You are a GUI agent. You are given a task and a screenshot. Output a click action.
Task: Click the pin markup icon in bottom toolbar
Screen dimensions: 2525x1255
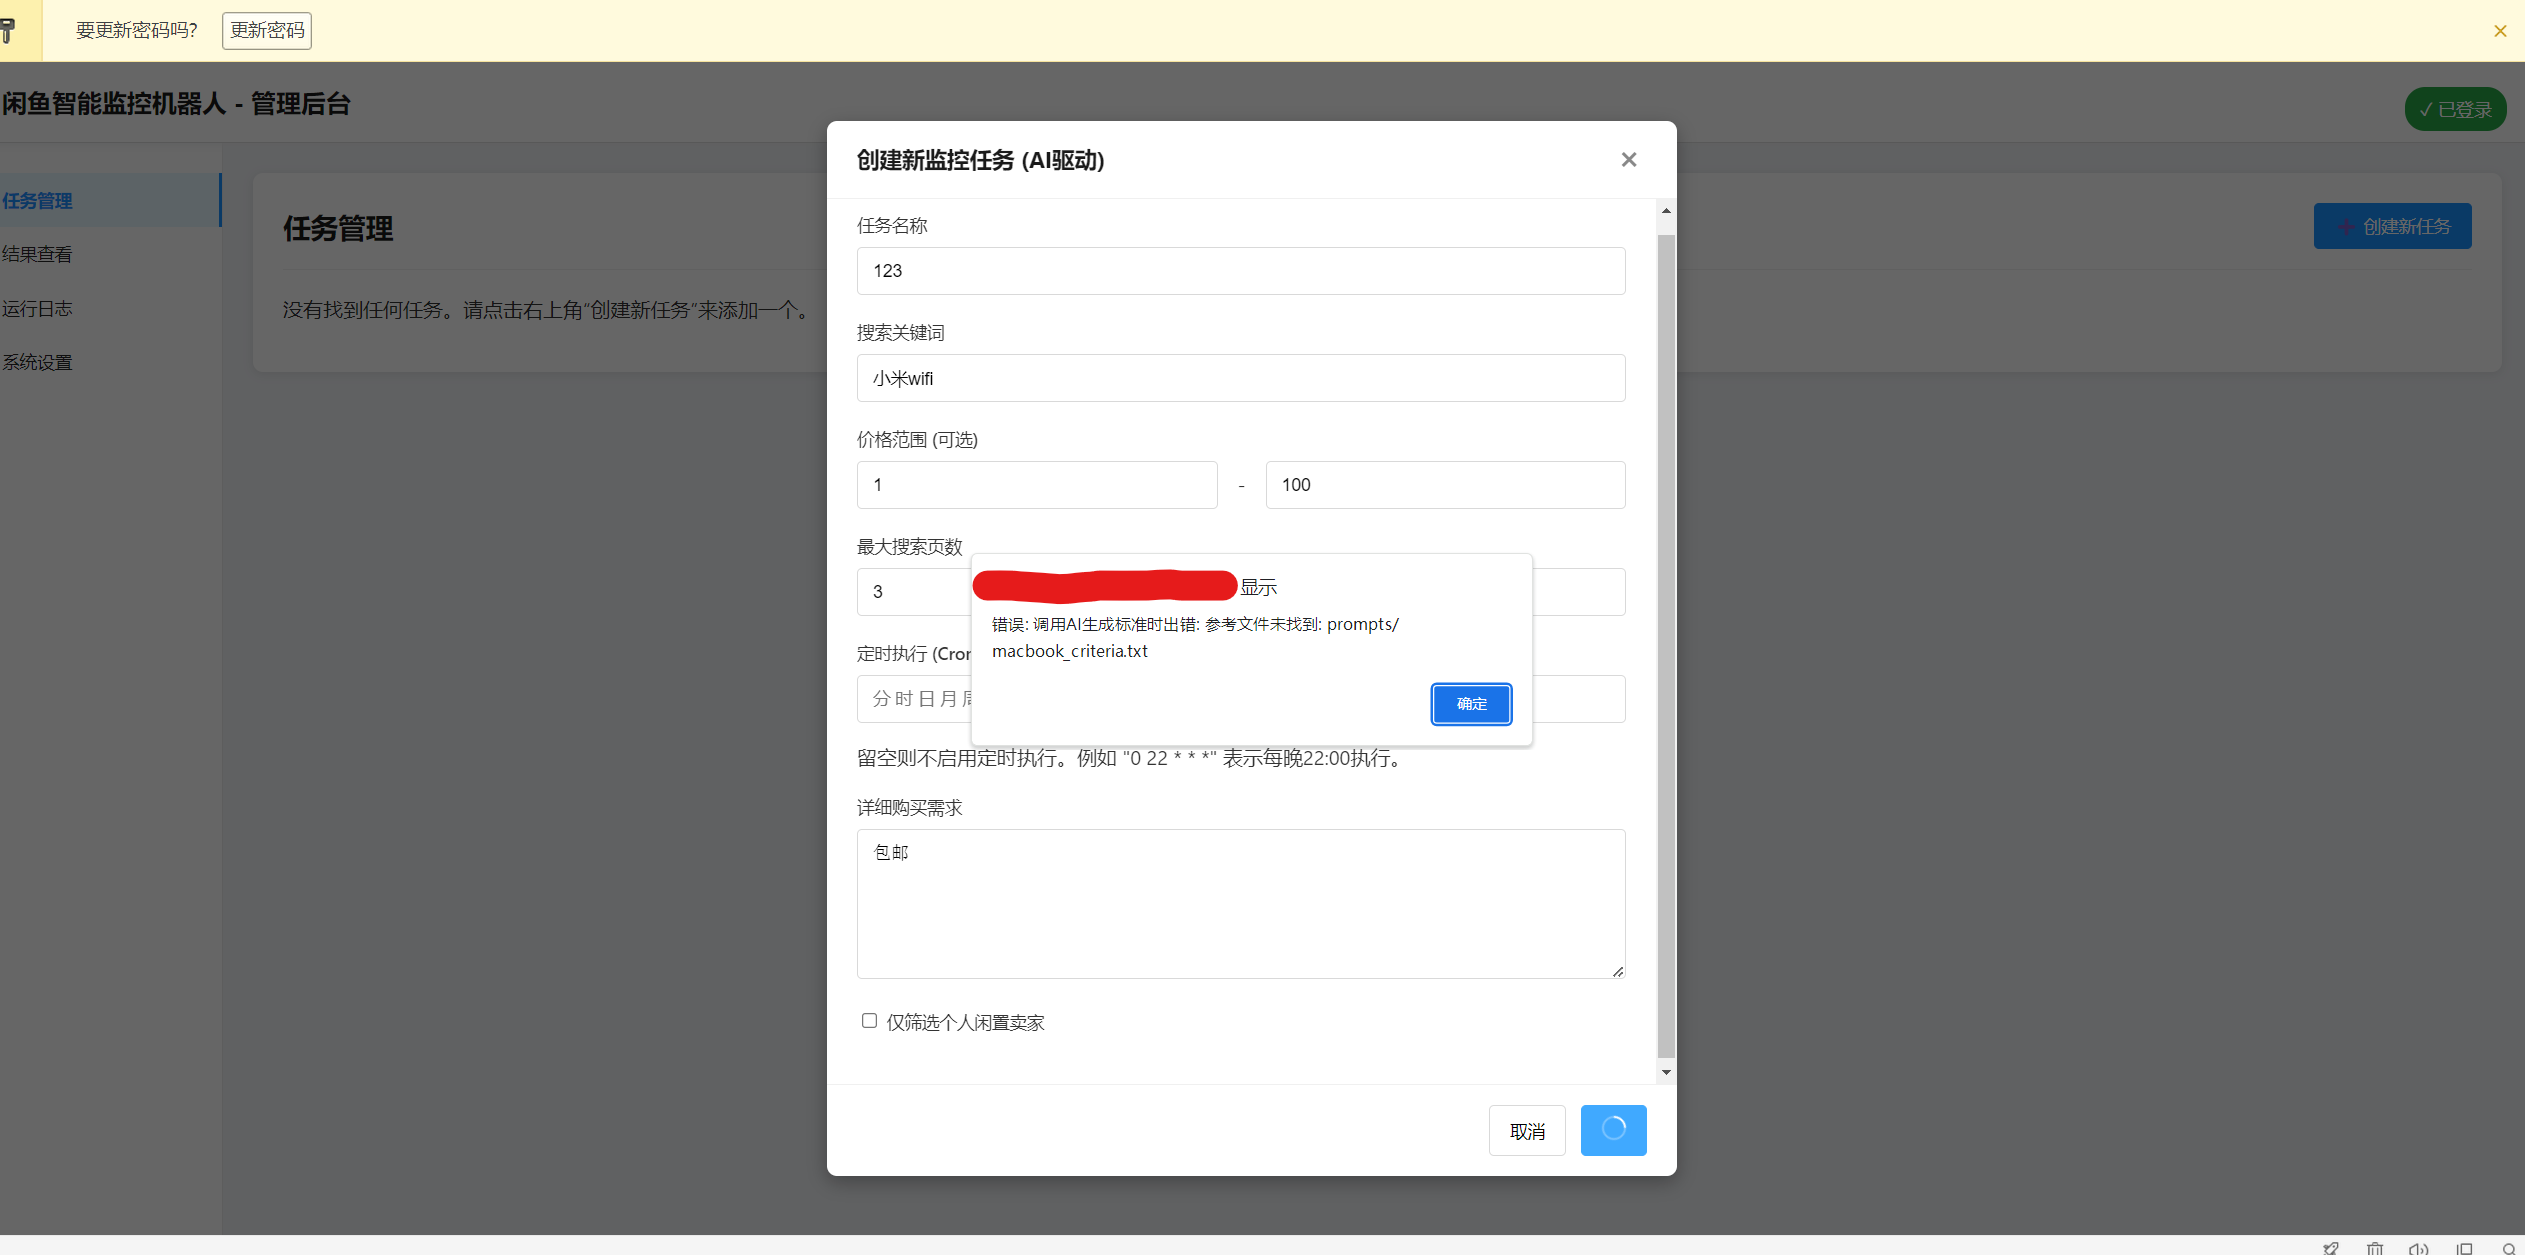[x=2330, y=1249]
